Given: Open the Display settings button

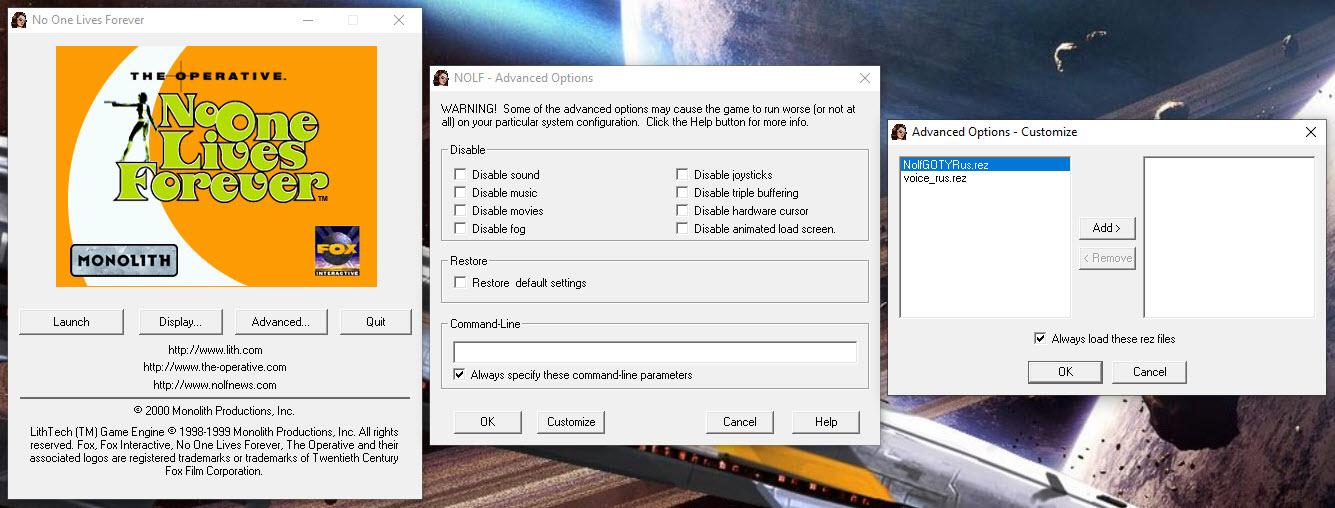Looking at the screenshot, I should coord(180,322).
